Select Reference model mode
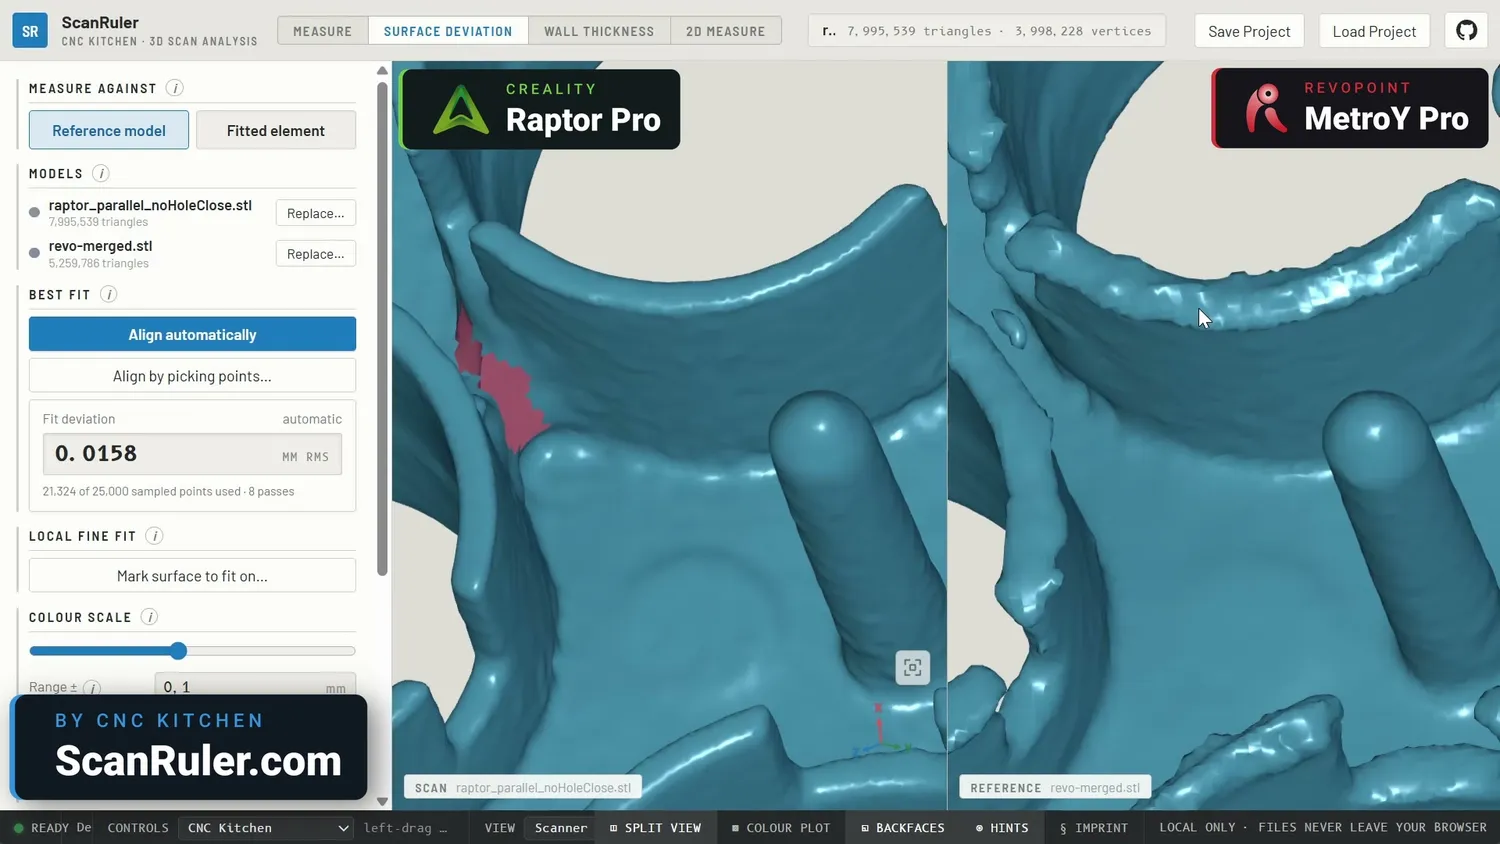The height and width of the screenshot is (844, 1500). (109, 130)
